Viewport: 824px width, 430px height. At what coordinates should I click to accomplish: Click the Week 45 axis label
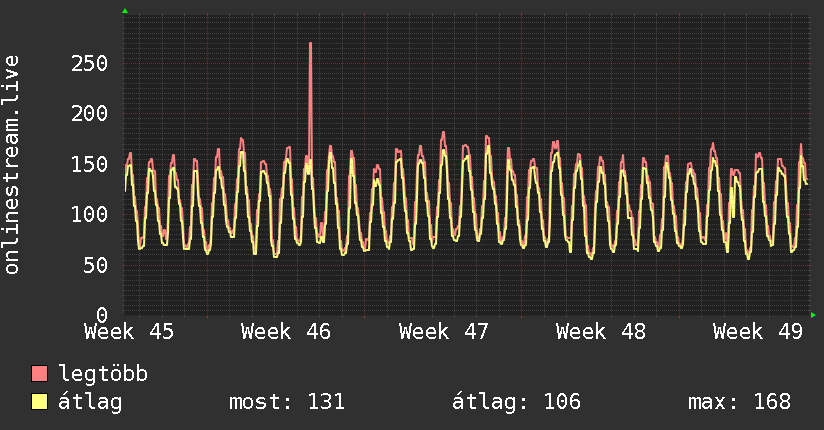tap(129, 332)
